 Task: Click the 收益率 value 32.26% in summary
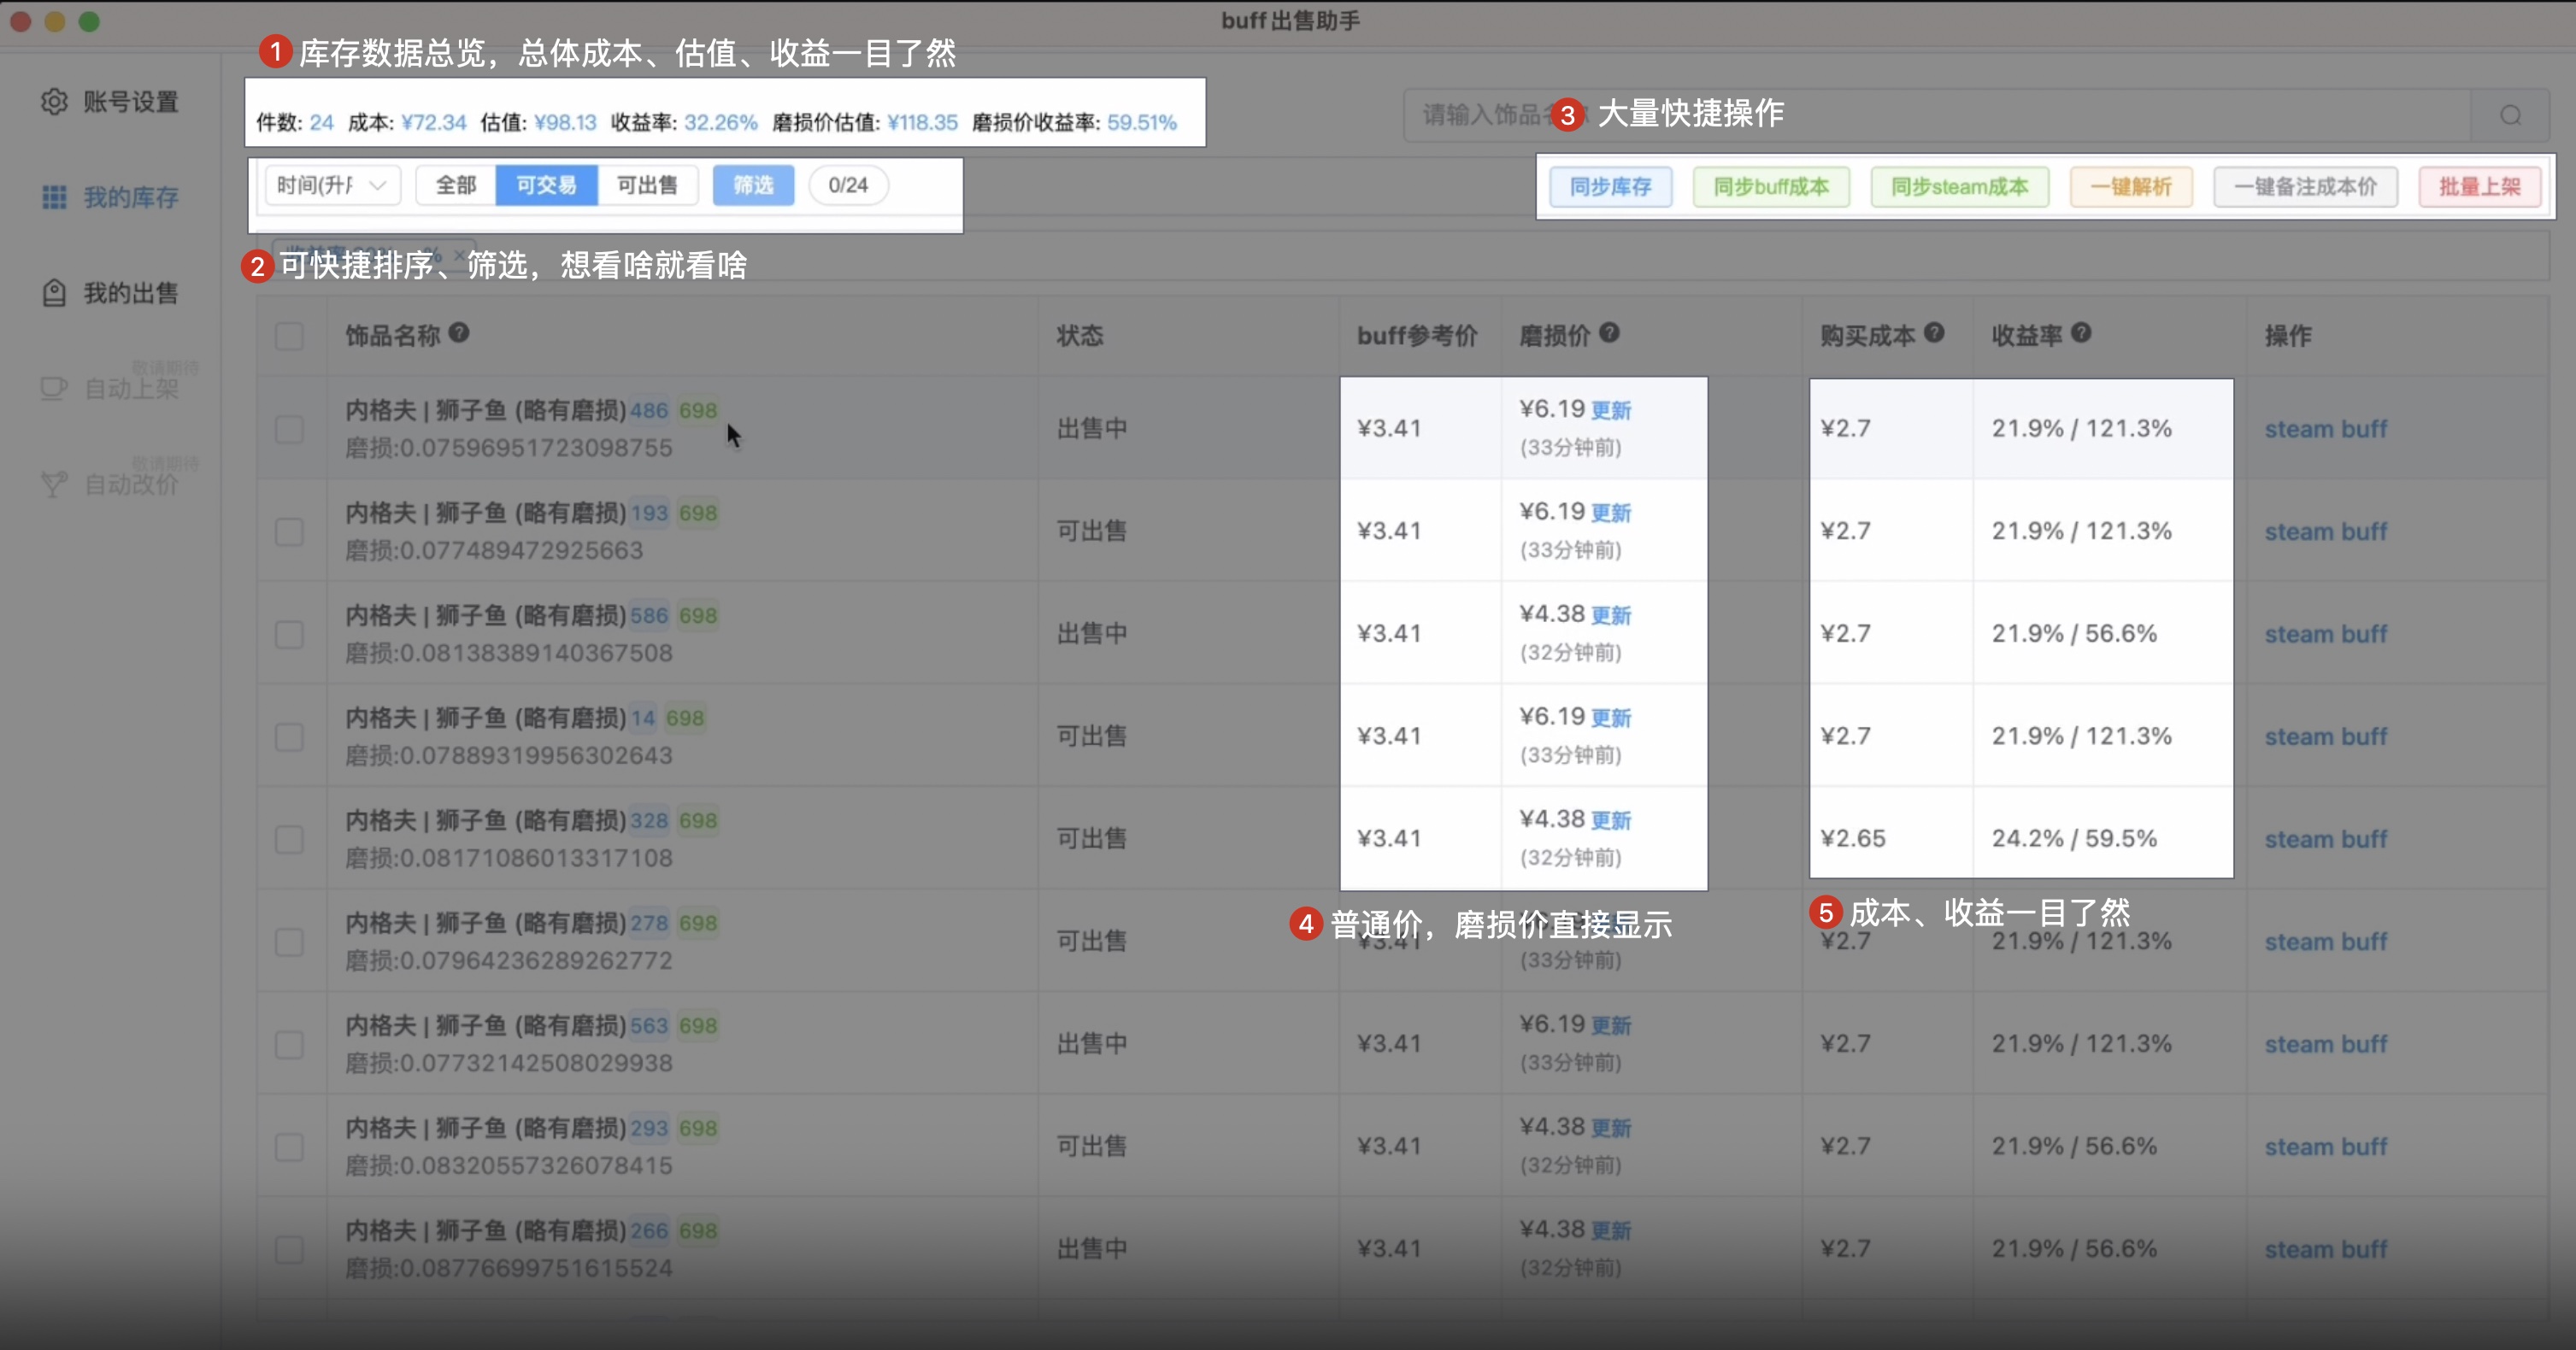point(720,123)
